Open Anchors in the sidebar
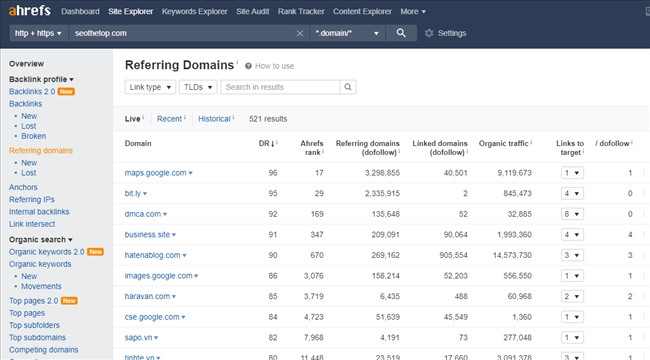650x360 pixels. click(23, 187)
